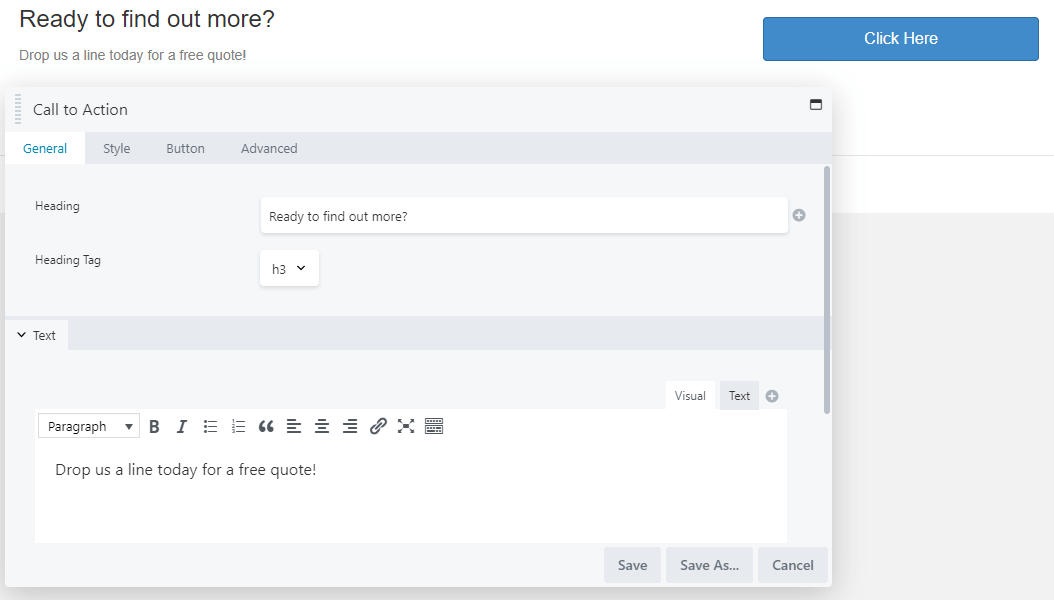Image resolution: width=1054 pixels, height=600 pixels.
Task: Switch editor to Text mode
Action: click(x=739, y=395)
